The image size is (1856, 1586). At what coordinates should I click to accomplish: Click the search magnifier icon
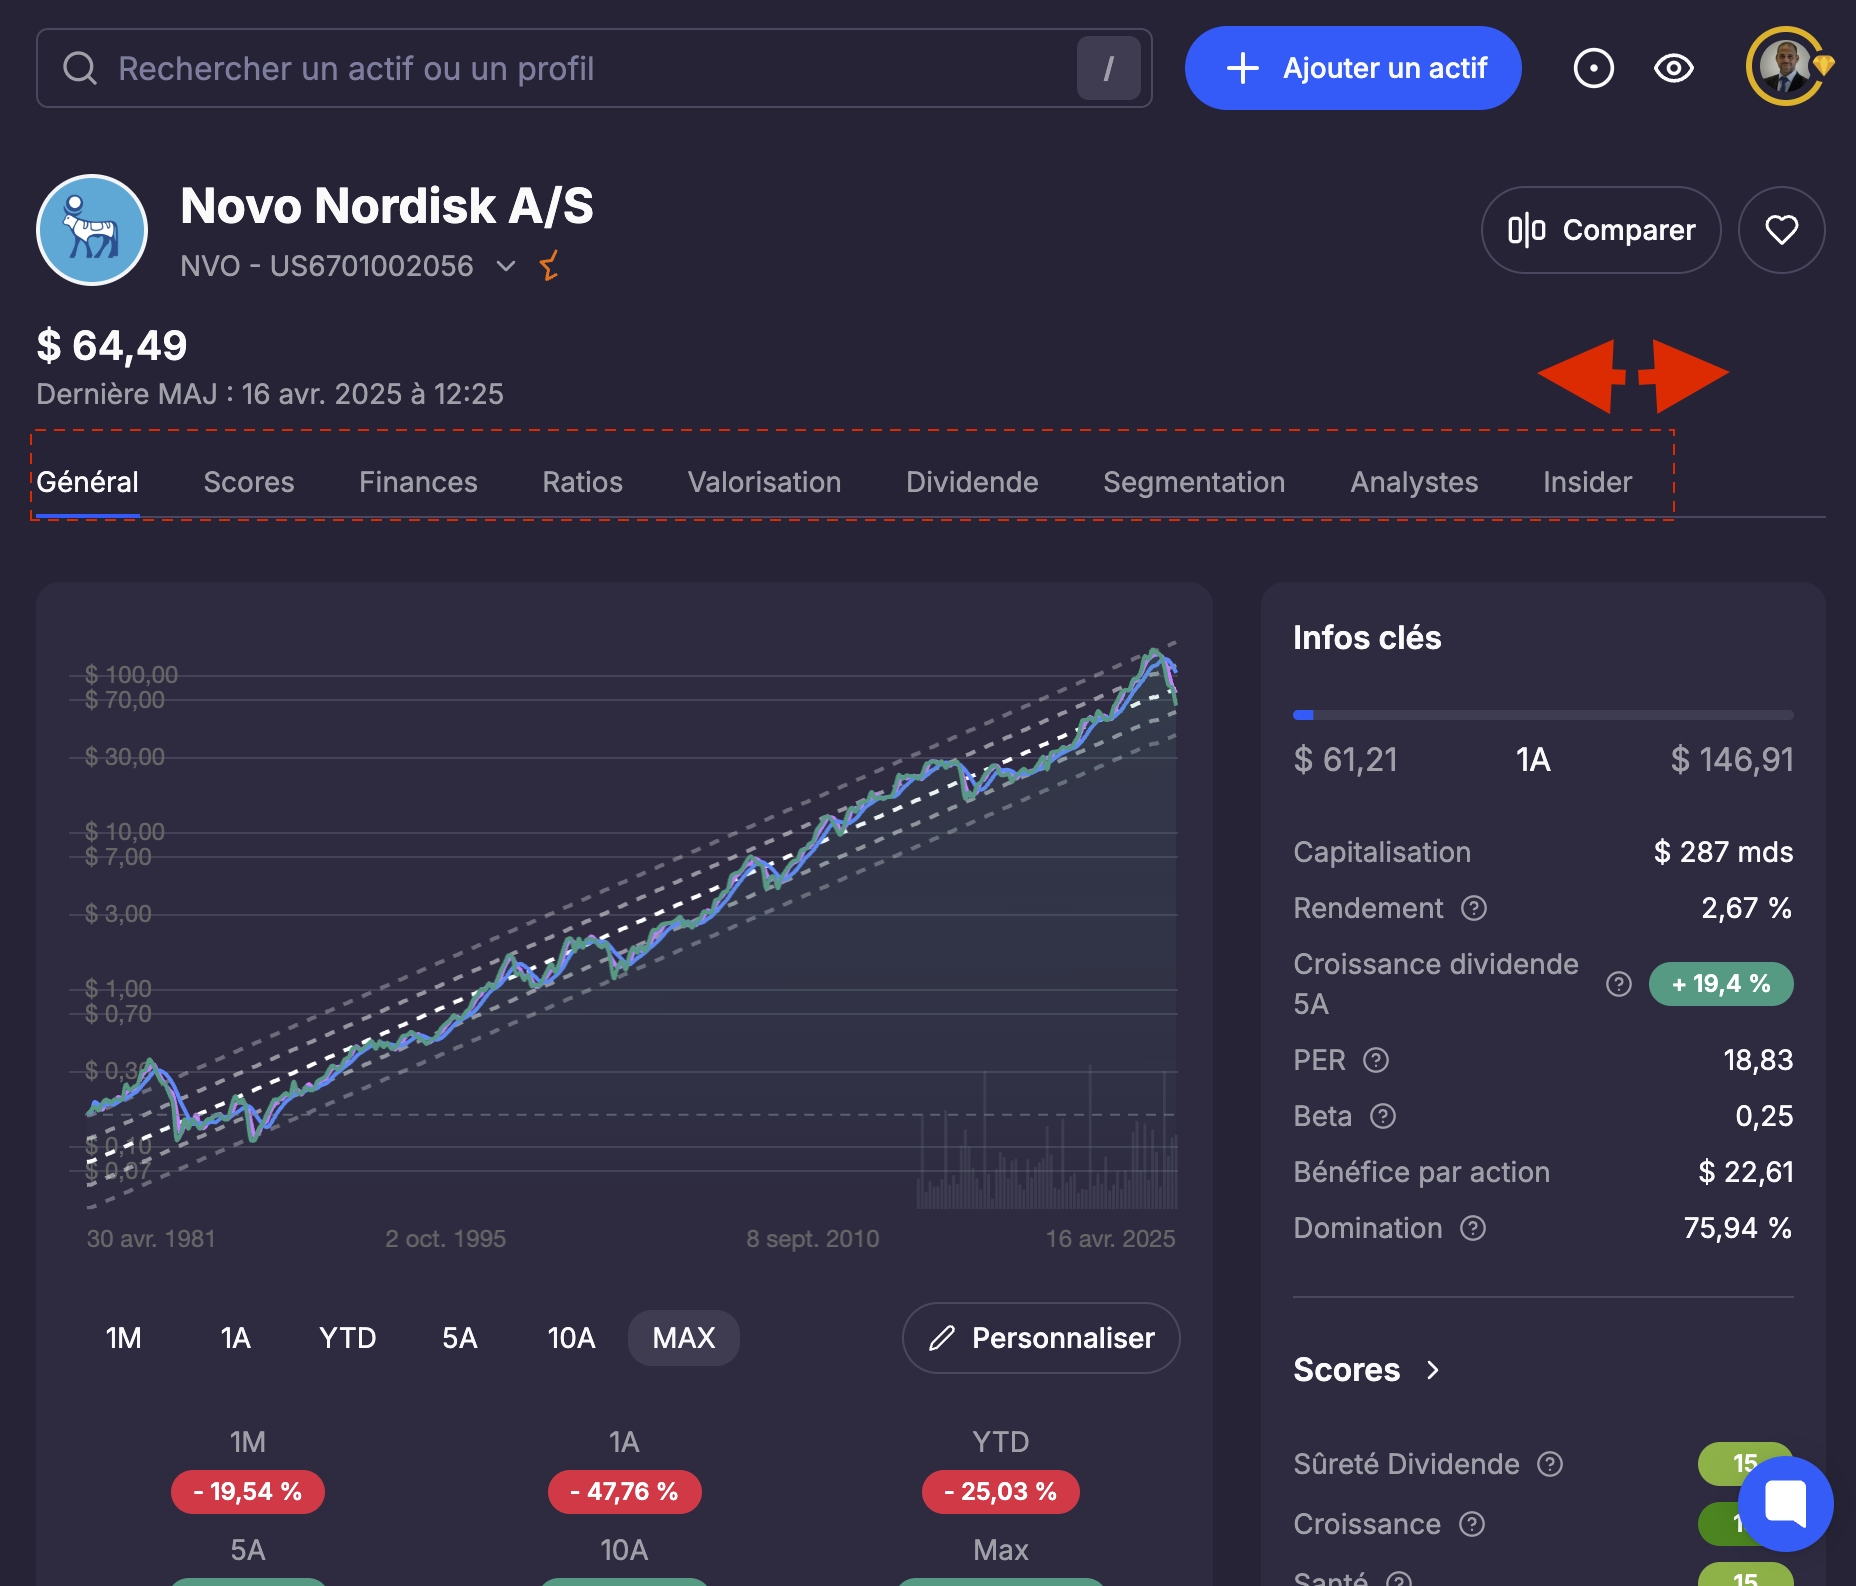[80, 68]
